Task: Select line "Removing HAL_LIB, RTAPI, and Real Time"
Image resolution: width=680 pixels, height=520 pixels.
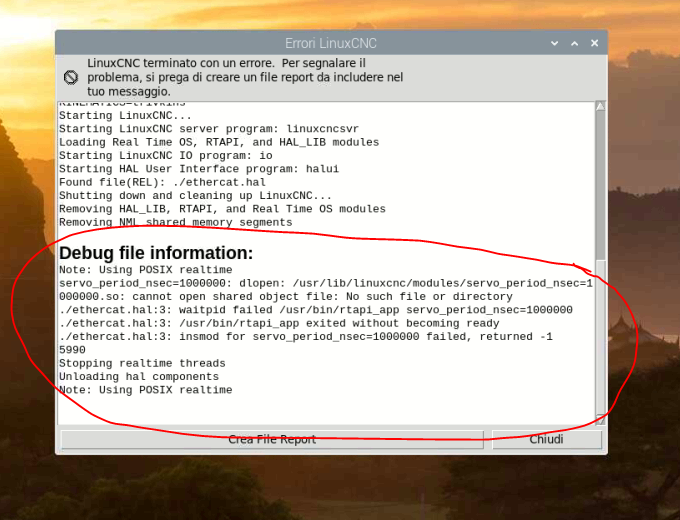Action: 222,209
